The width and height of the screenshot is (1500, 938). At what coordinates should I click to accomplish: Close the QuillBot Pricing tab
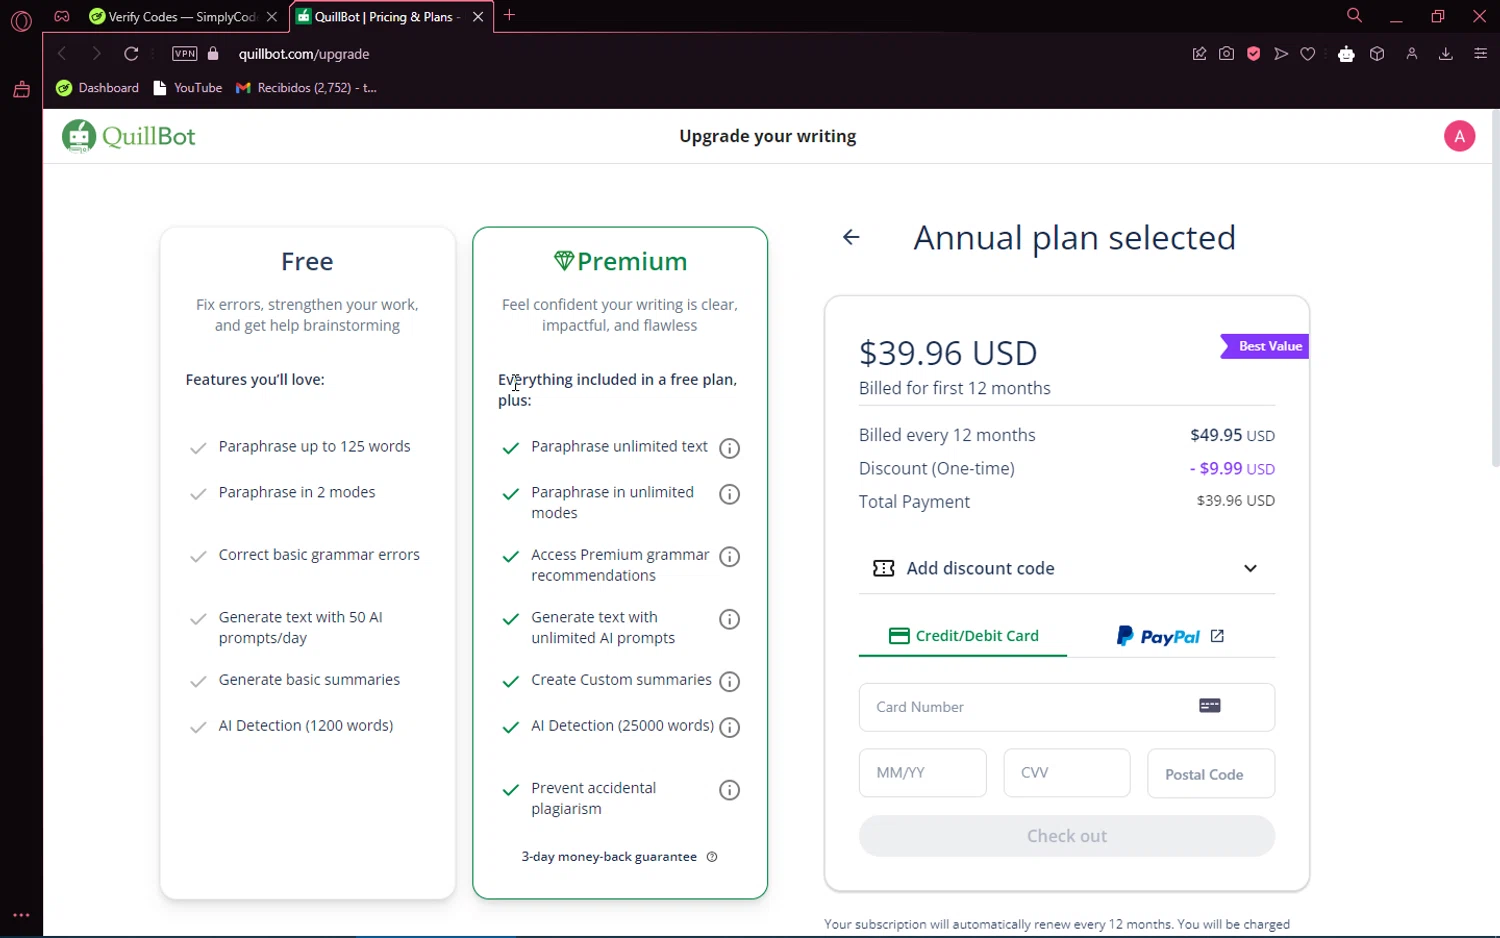pyautogui.click(x=478, y=17)
